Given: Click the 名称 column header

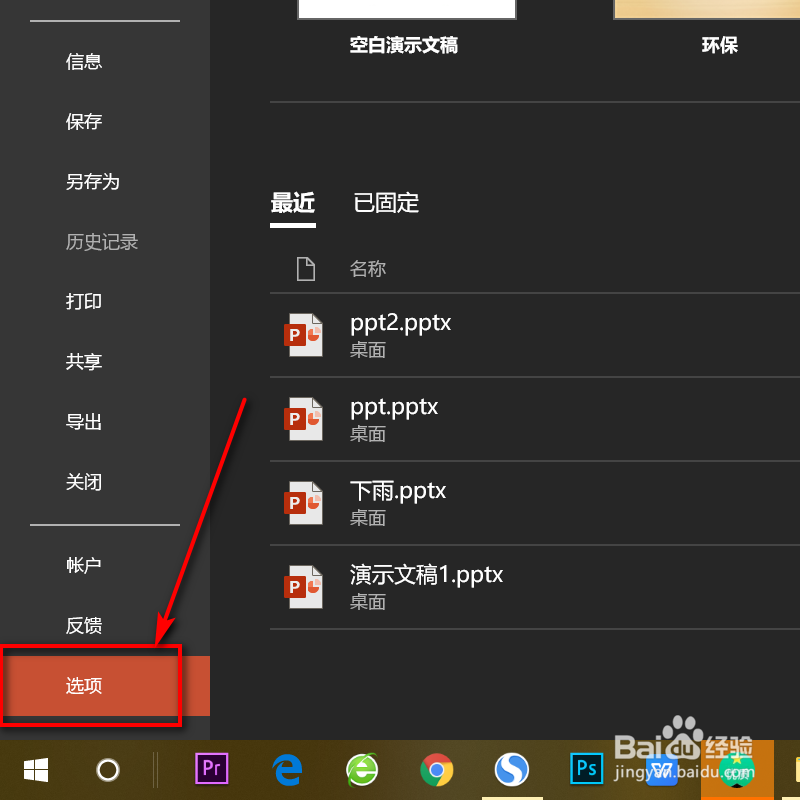Looking at the screenshot, I should (x=367, y=269).
